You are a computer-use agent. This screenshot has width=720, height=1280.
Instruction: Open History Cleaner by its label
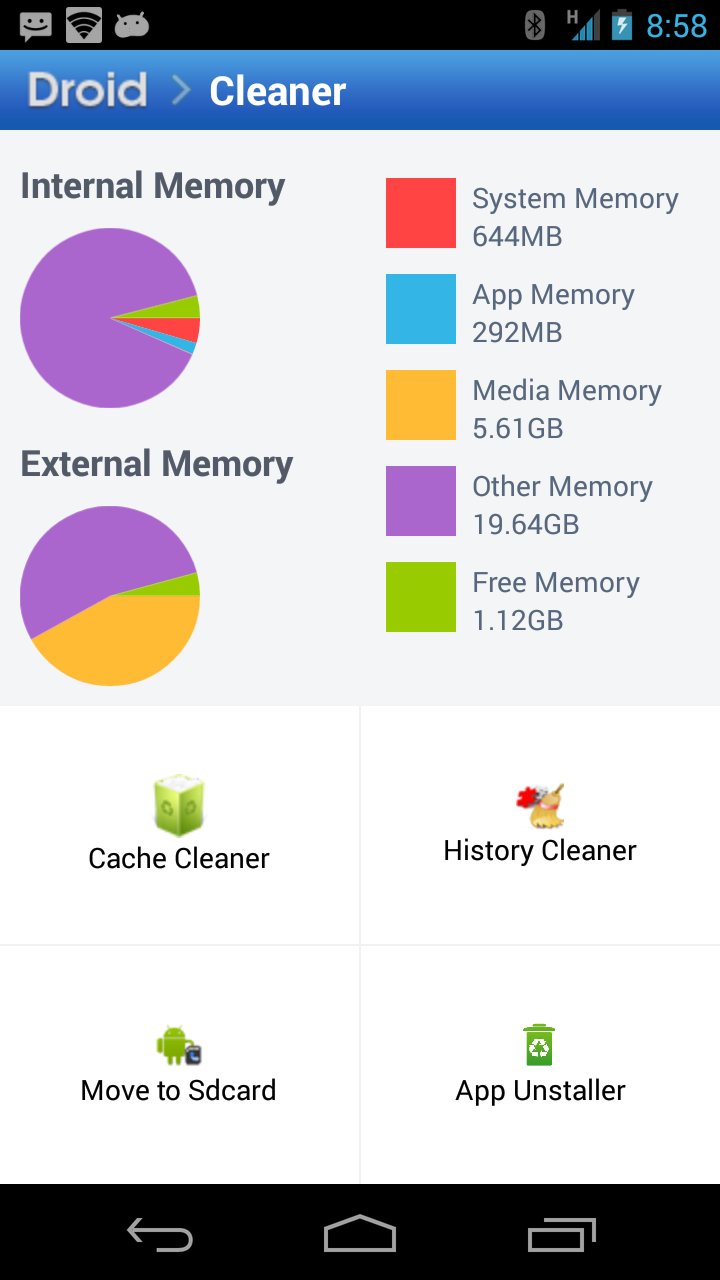tap(540, 850)
